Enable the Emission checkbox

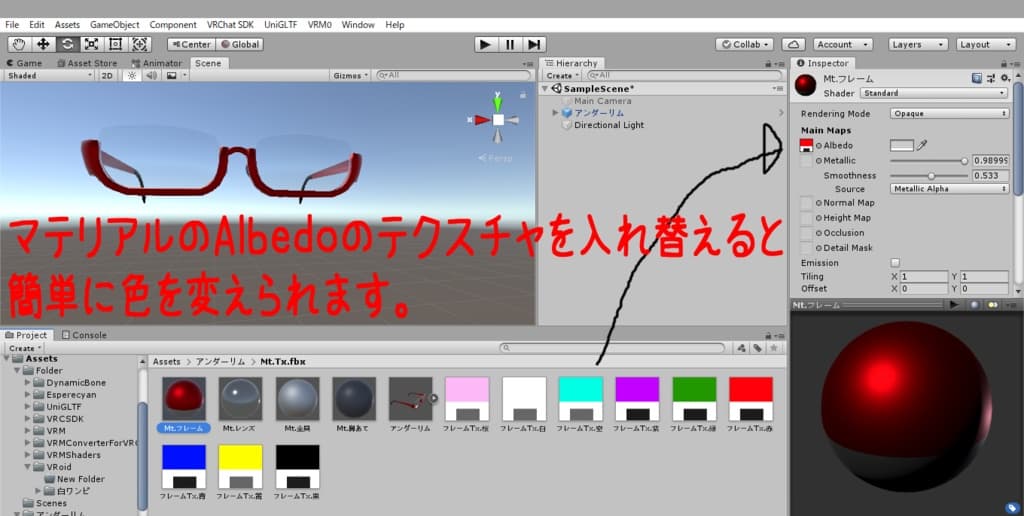(895, 263)
